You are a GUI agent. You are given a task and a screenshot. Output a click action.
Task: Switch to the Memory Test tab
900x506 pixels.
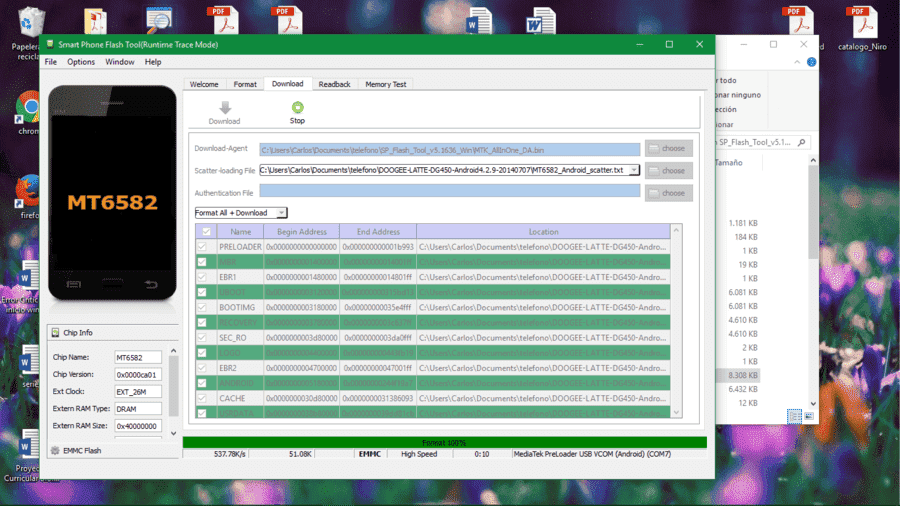(386, 84)
